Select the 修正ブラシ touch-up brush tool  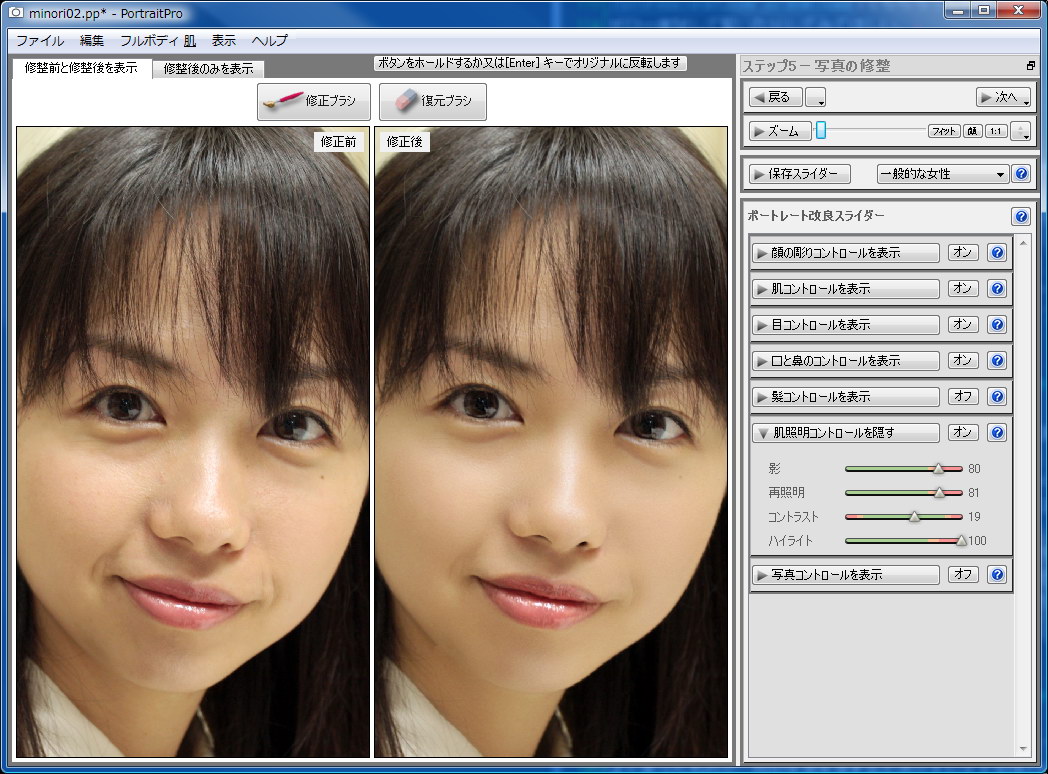pyautogui.click(x=313, y=101)
